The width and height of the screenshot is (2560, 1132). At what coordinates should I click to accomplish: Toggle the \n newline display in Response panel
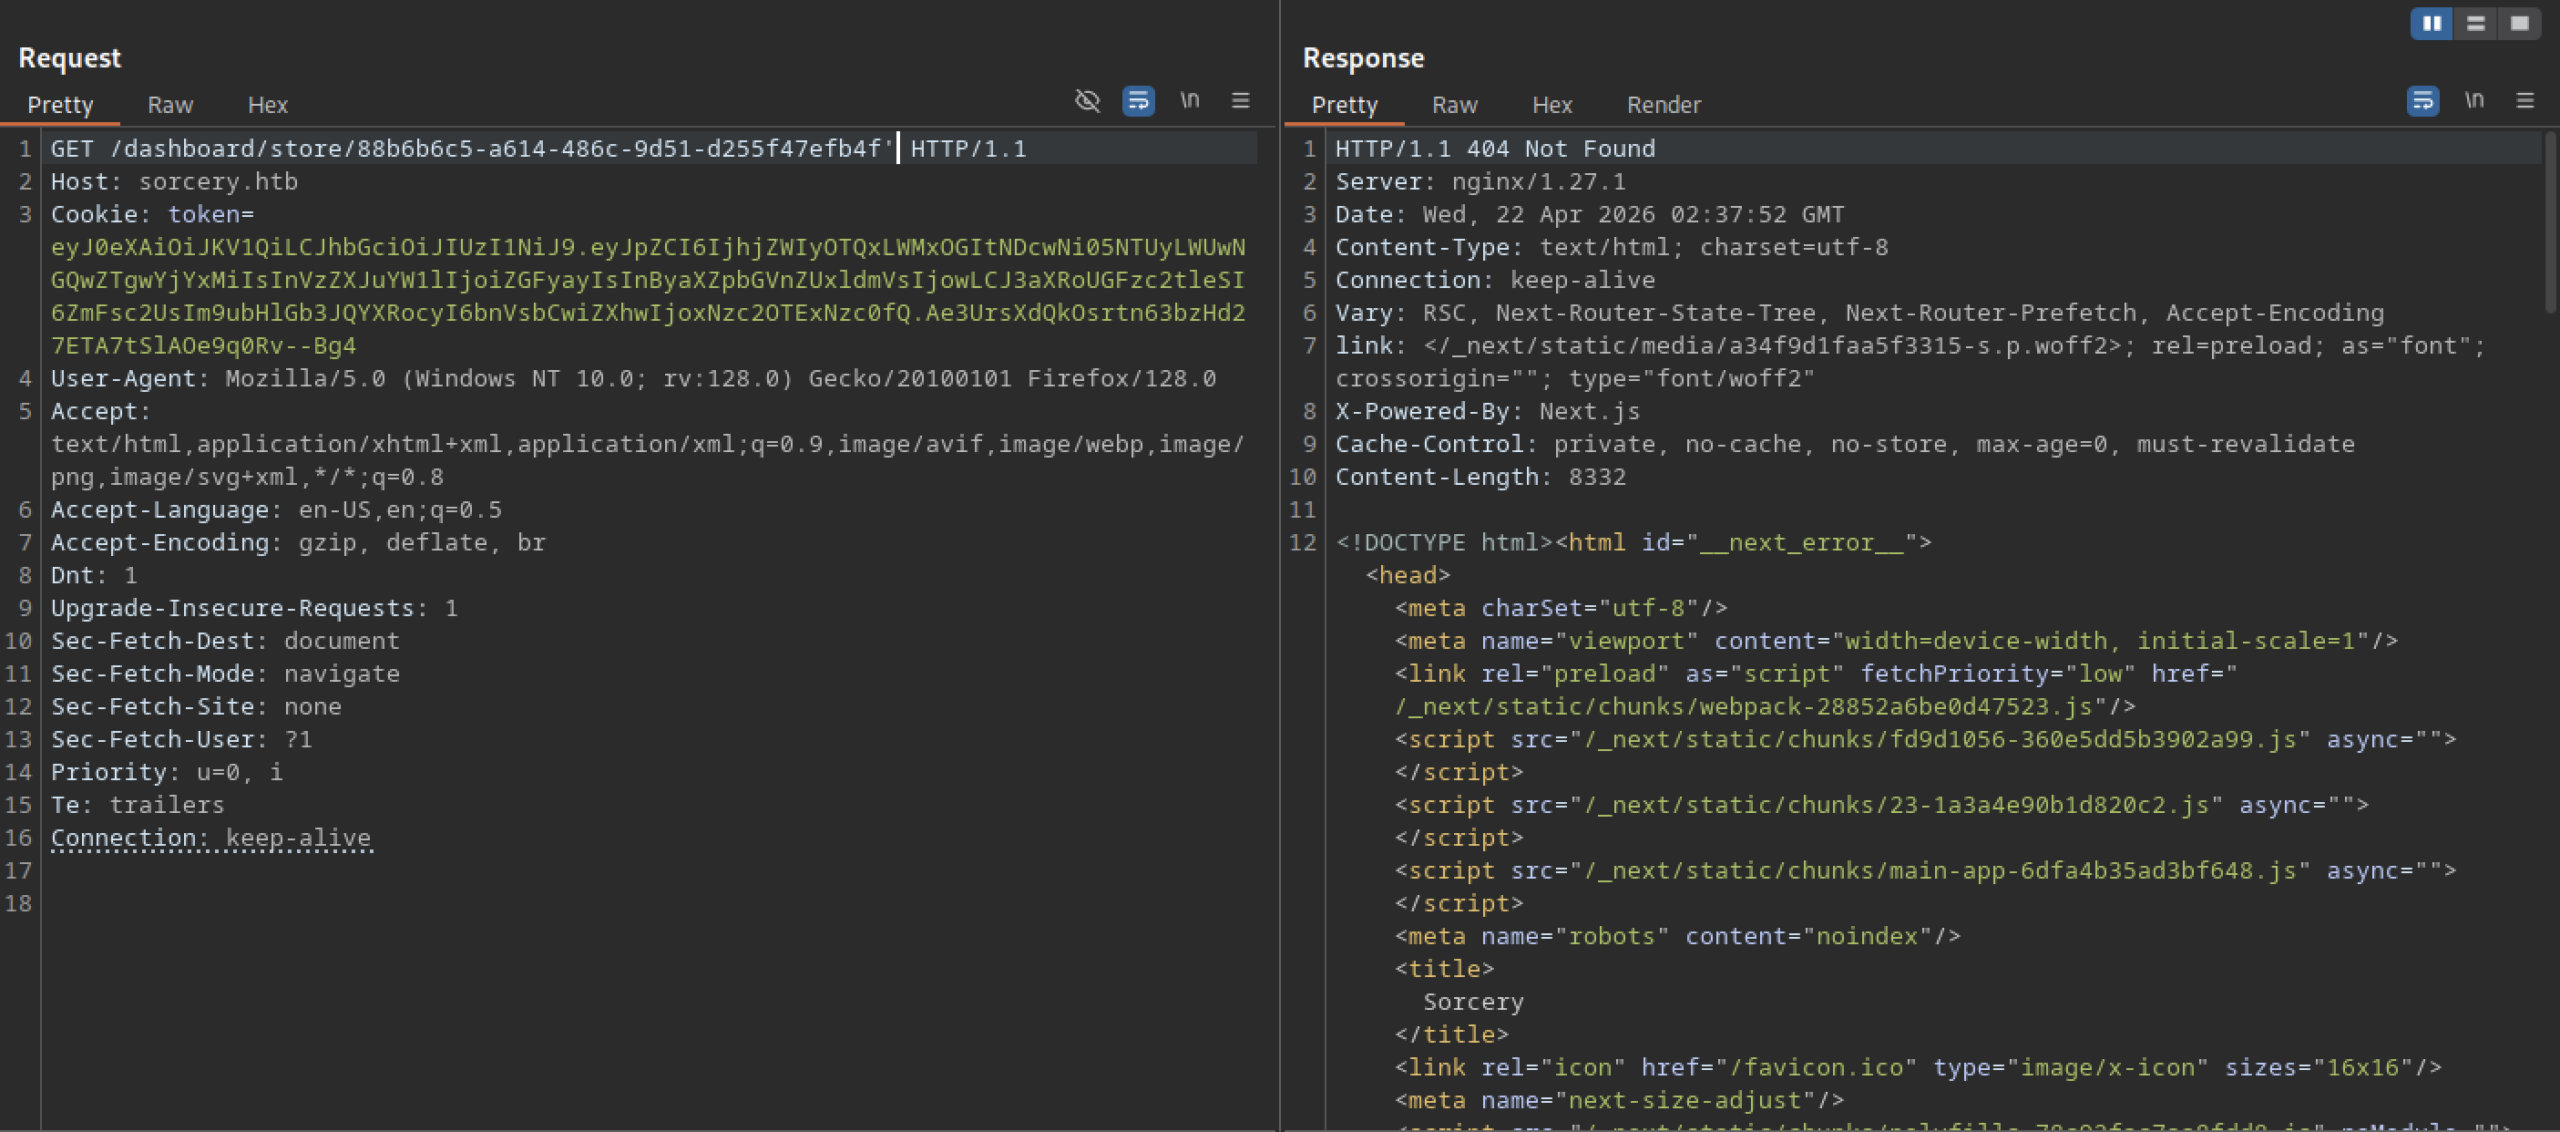2474,101
